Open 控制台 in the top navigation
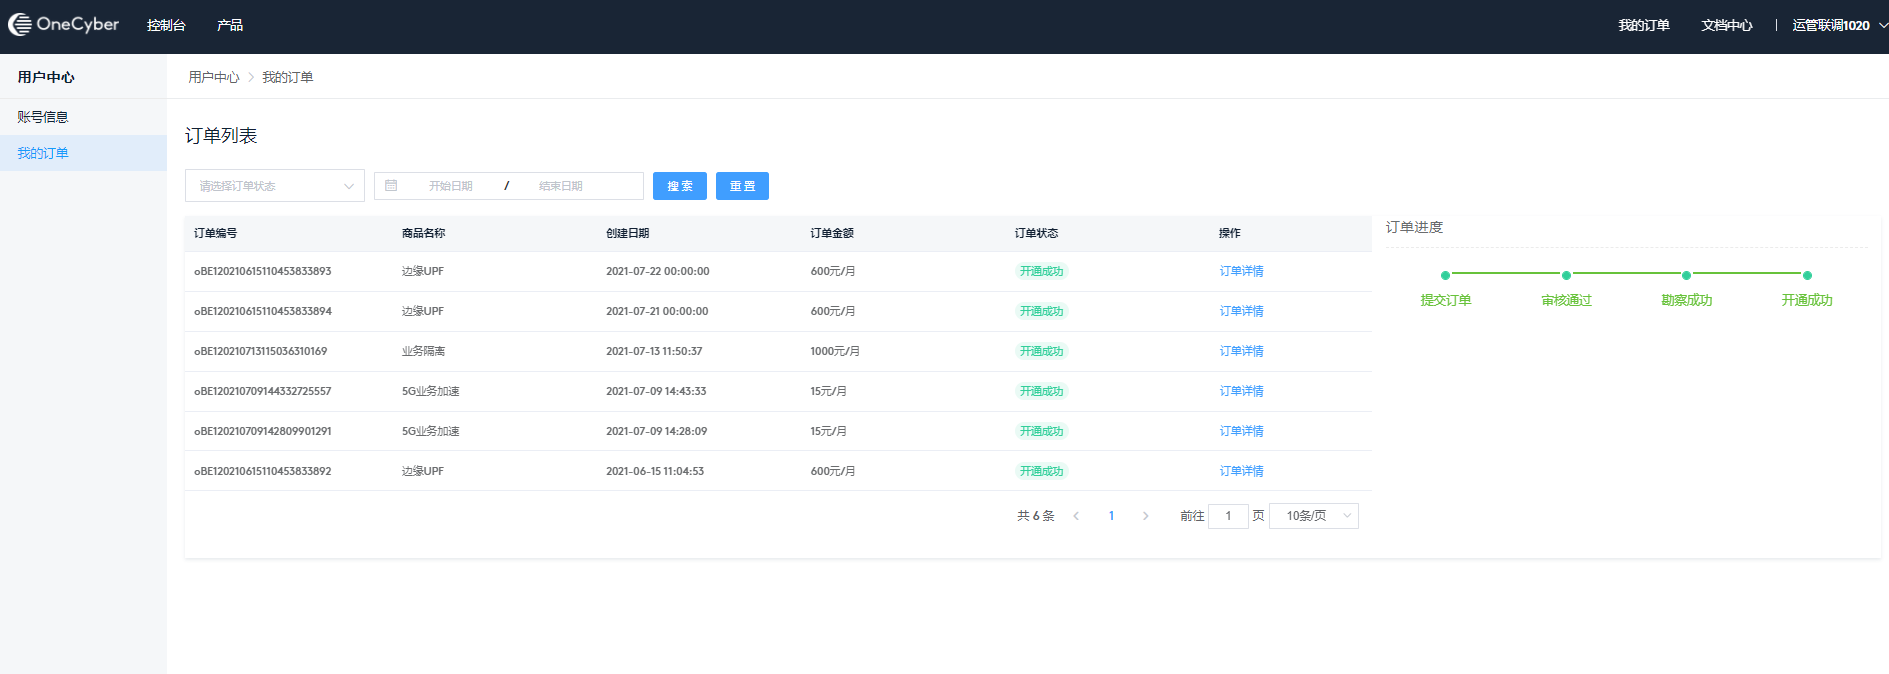The width and height of the screenshot is (1889, 674). [x=166, y=26]
